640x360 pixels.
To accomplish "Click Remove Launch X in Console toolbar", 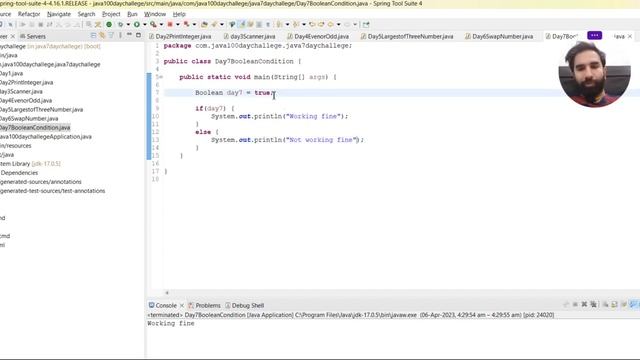I will (584, 304).
